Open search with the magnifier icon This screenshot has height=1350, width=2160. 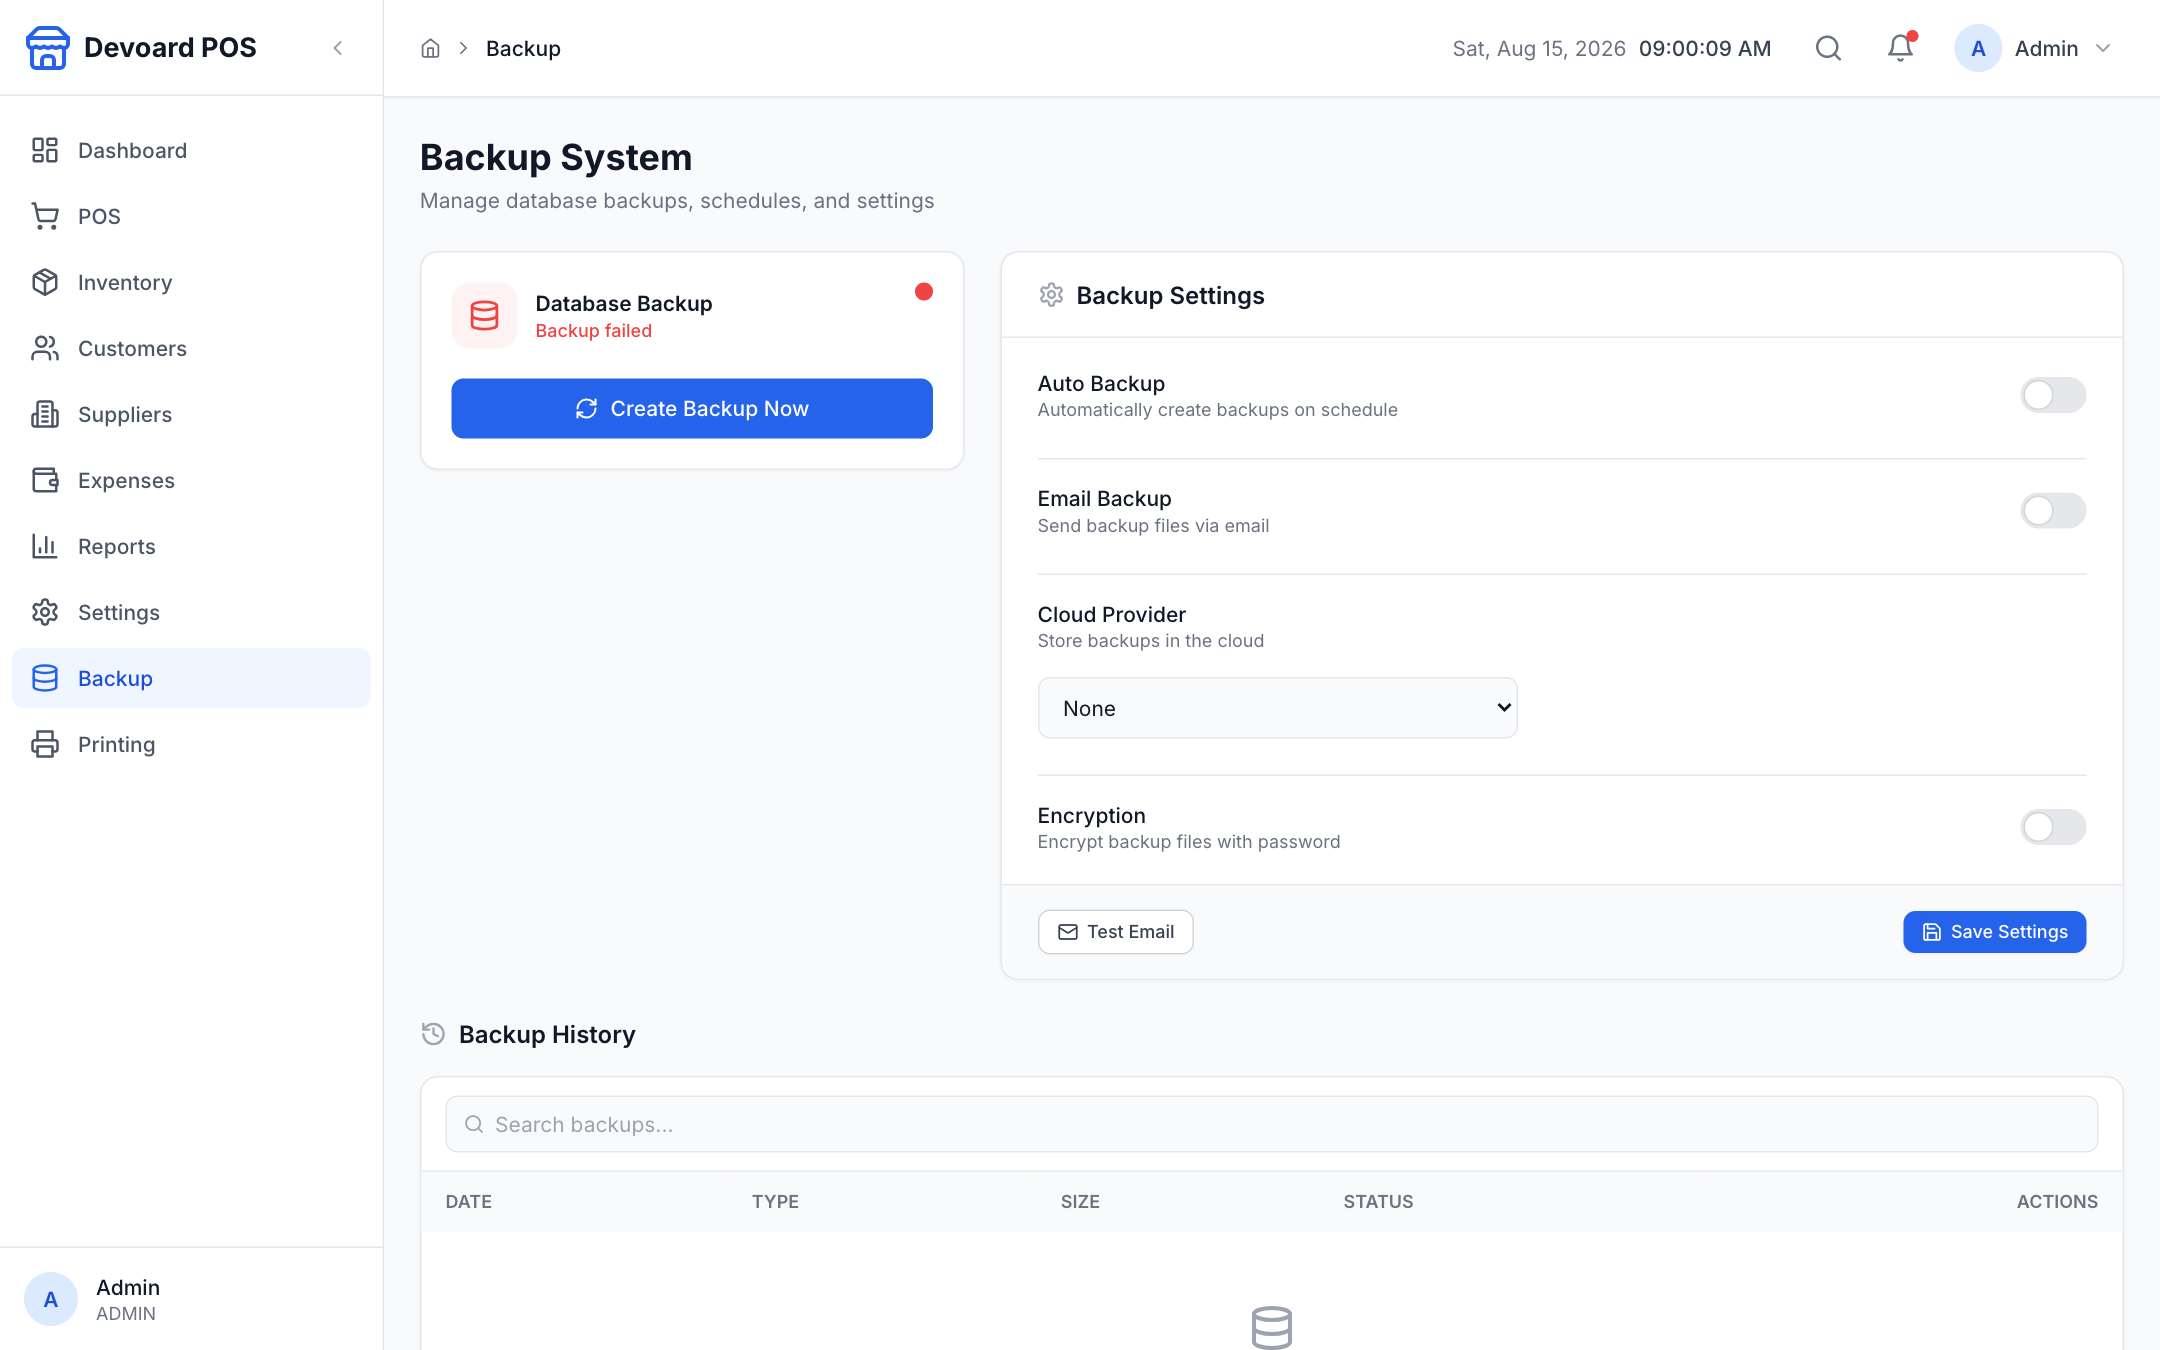tap(1828, 48)
